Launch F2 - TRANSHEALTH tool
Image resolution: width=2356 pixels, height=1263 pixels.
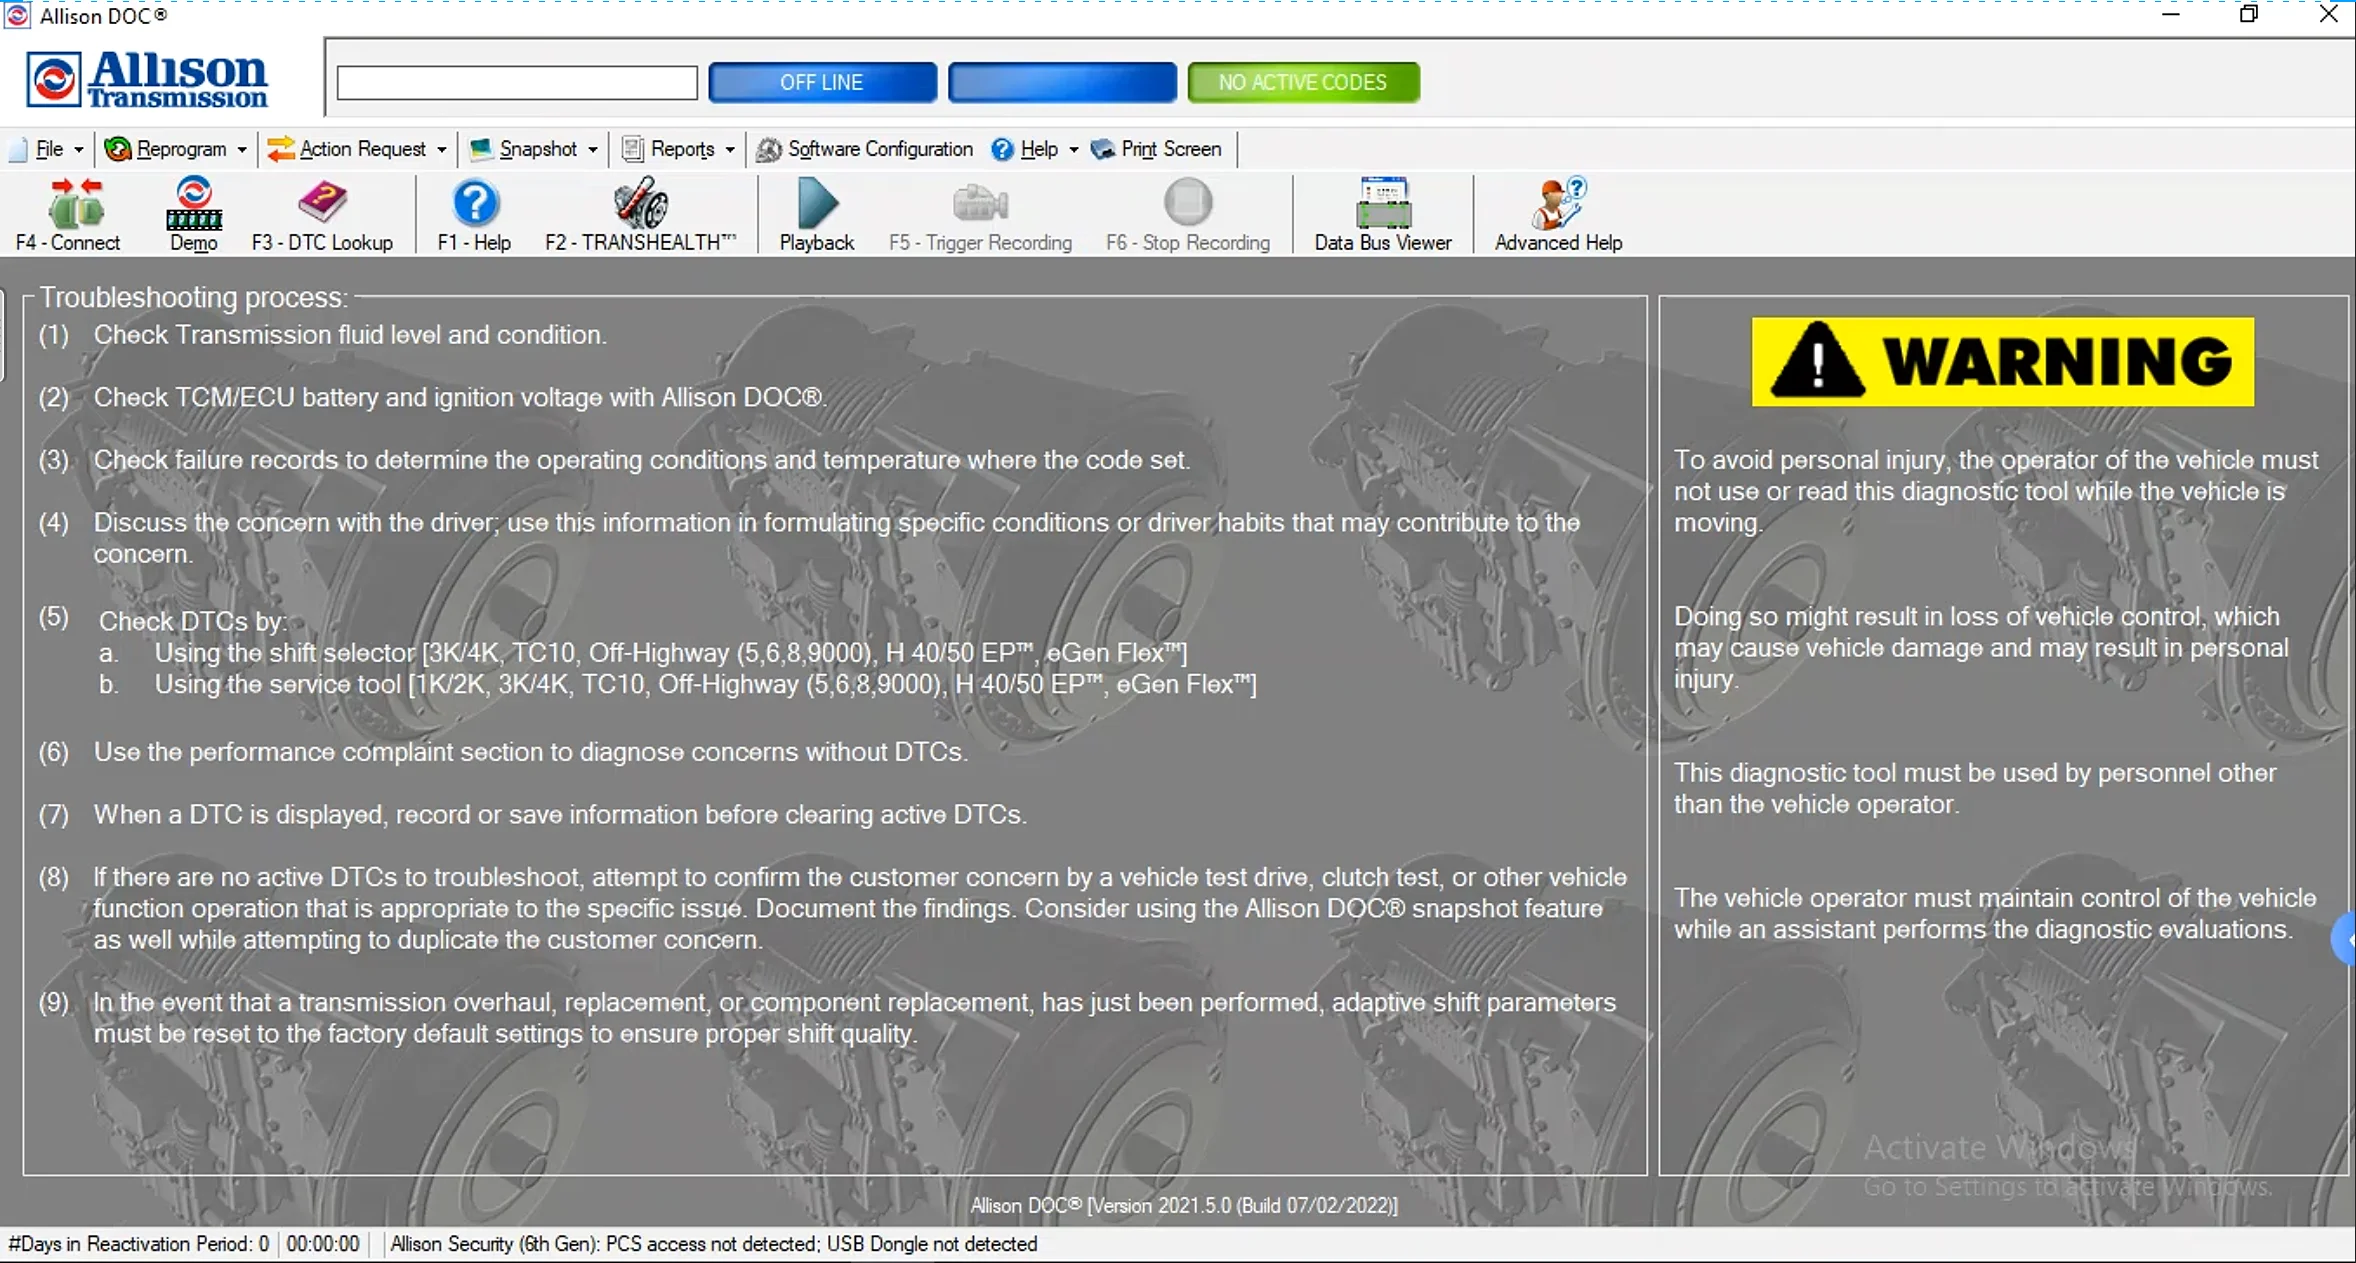[x=640, y=205]
